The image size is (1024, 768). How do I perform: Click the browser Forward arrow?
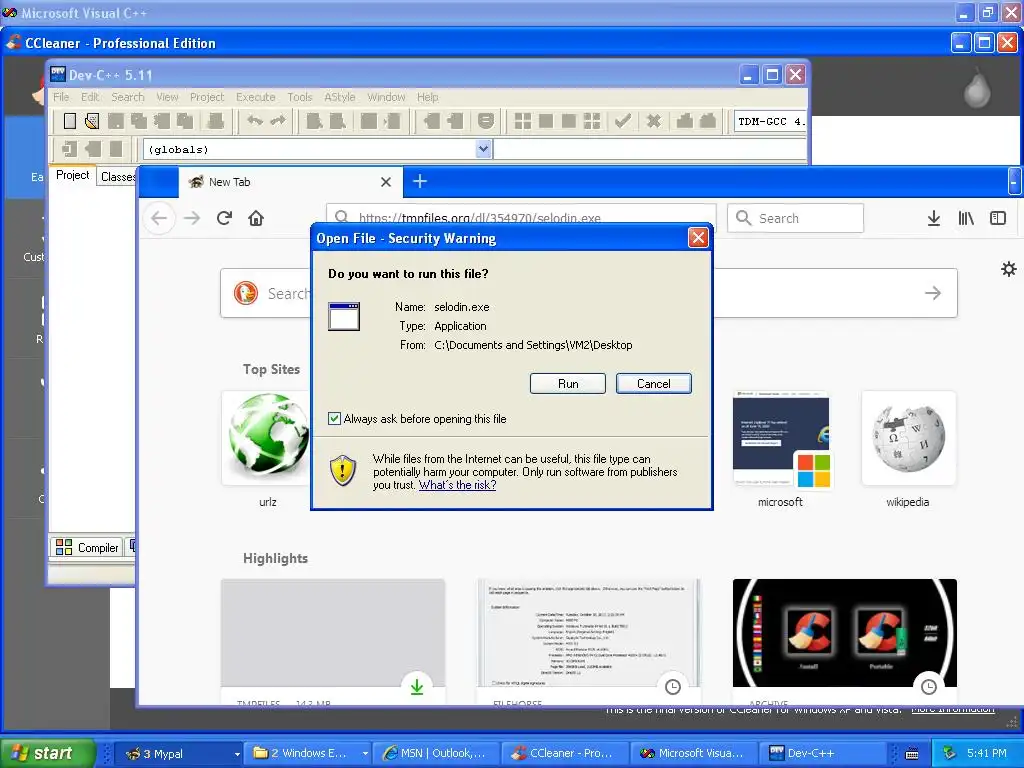pos(192,218)
